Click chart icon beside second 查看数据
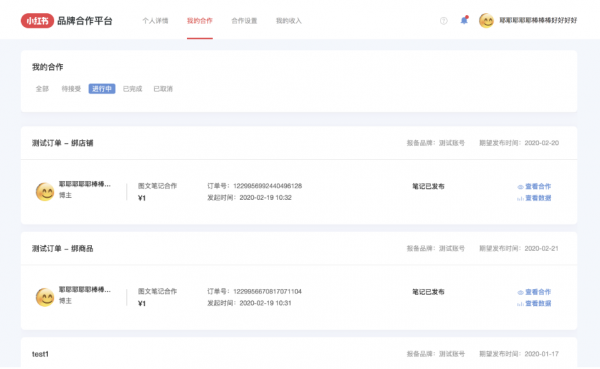 click(x=520, y=304)
